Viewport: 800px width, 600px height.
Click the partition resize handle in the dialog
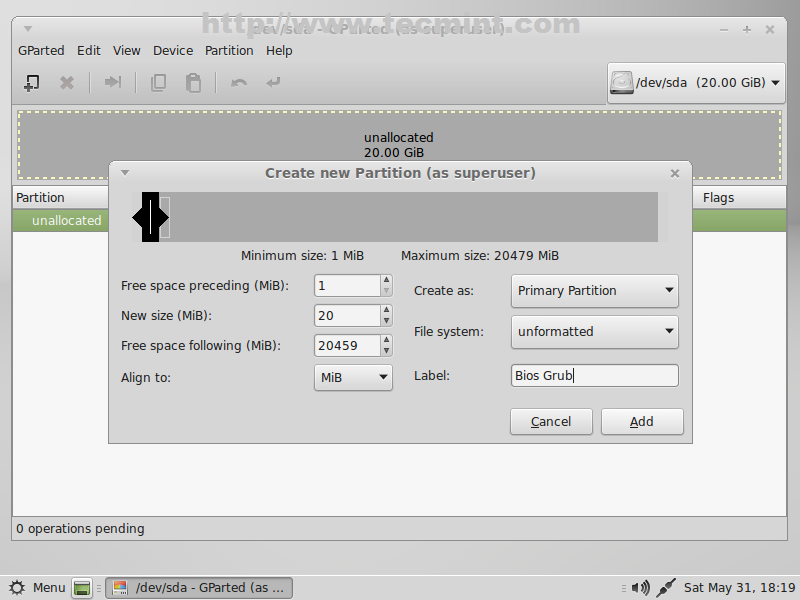click(151, 217)
